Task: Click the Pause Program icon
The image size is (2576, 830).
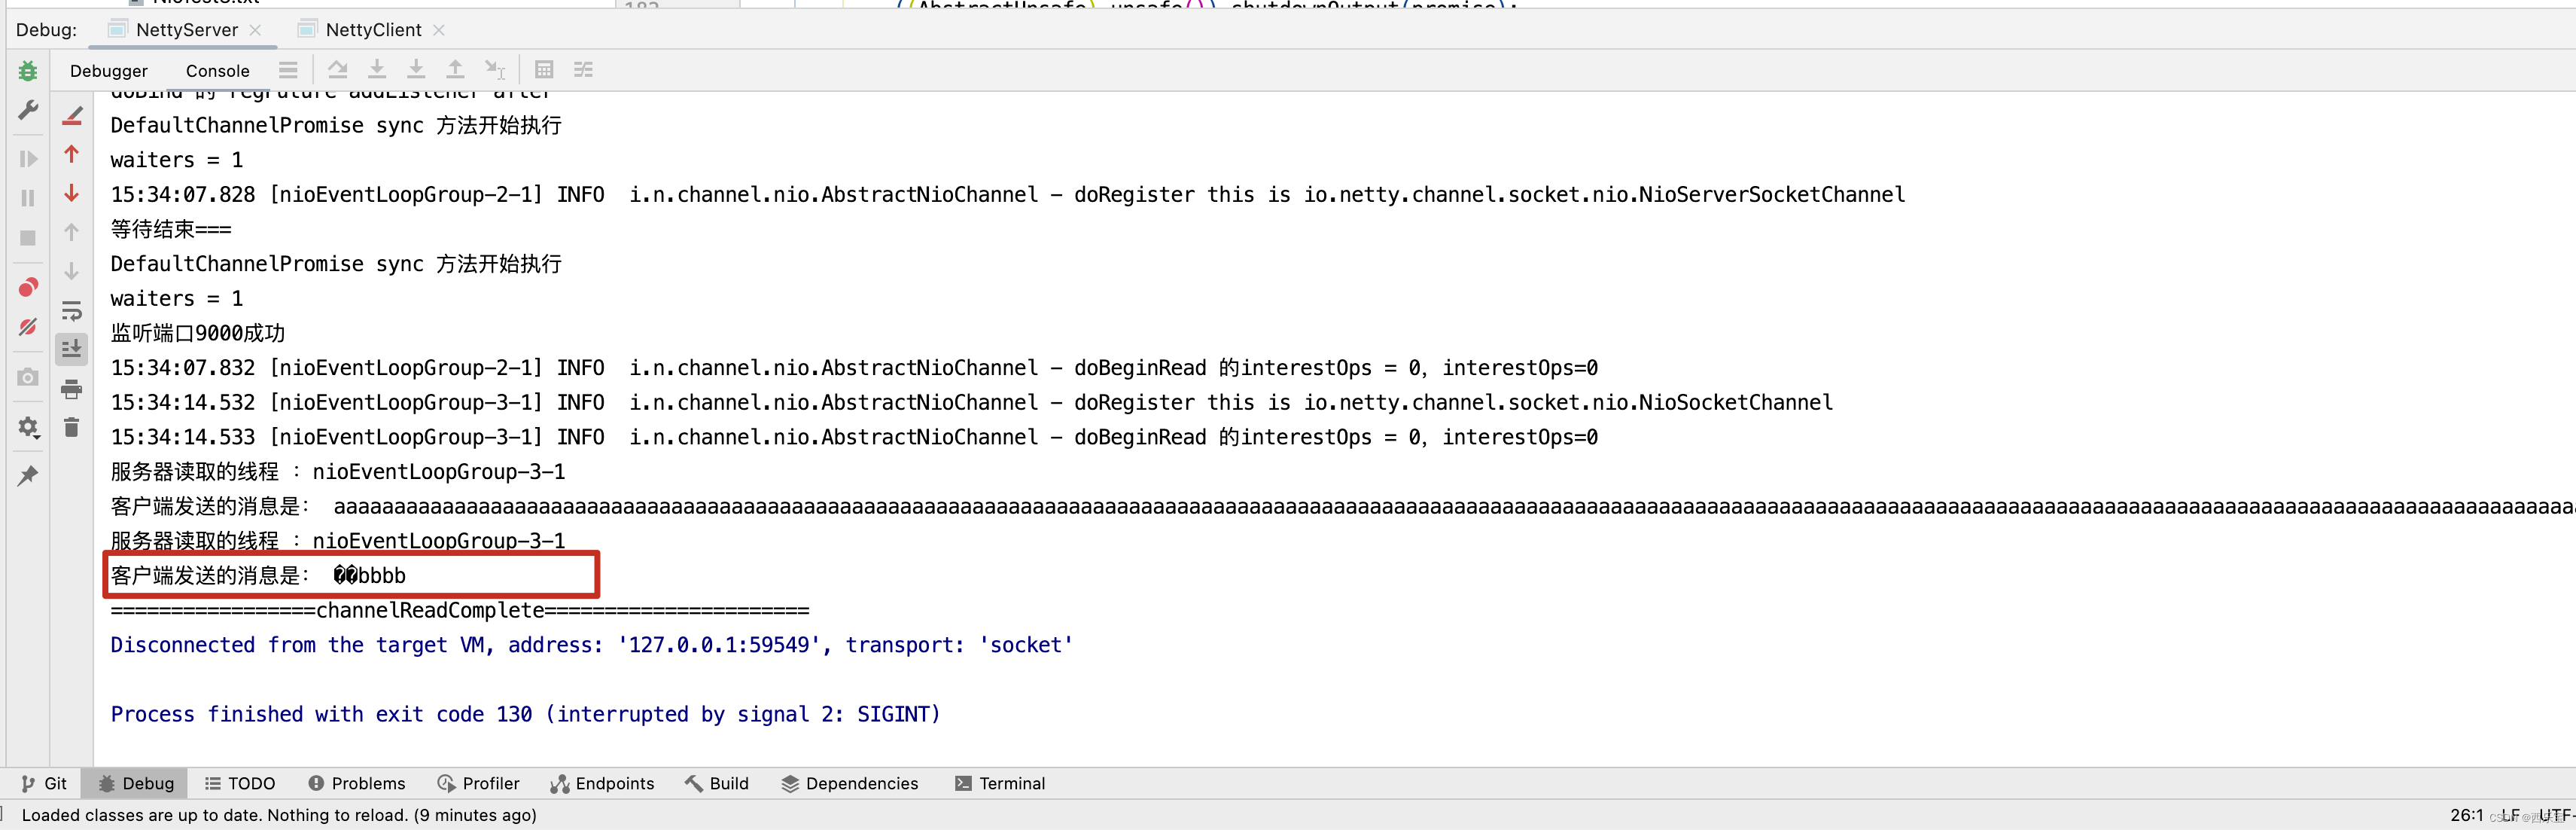Action: (x=28, y=198)
